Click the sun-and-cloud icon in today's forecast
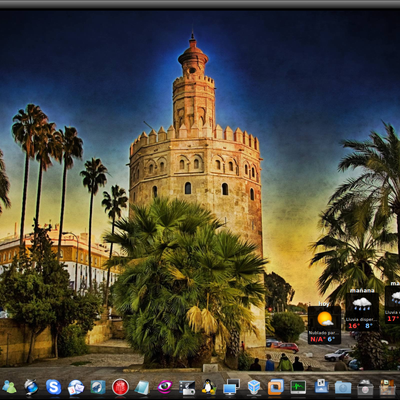The height and width of the screenshot is (400, 400). [x=325, y=319]
